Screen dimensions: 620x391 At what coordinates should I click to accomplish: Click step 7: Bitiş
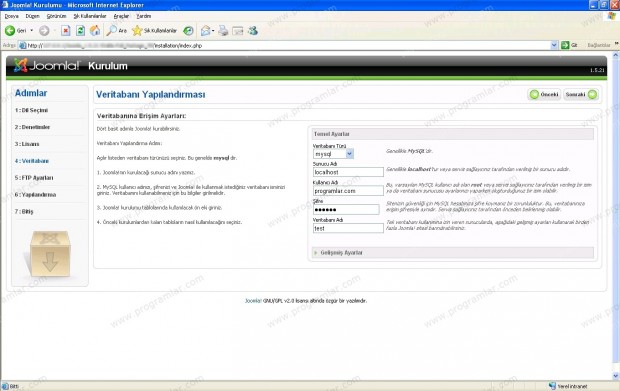pos(24,212)
